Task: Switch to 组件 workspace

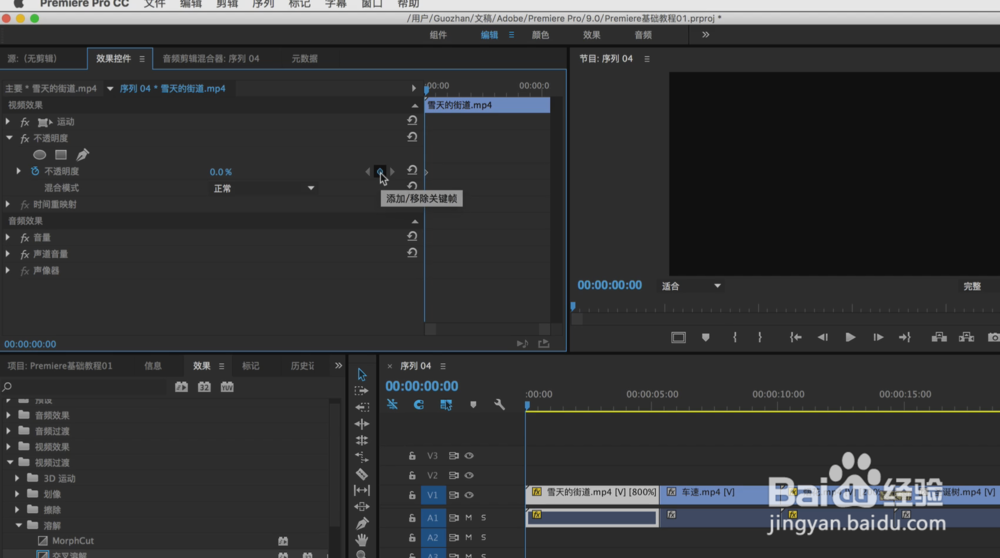Action: (438, 35)
